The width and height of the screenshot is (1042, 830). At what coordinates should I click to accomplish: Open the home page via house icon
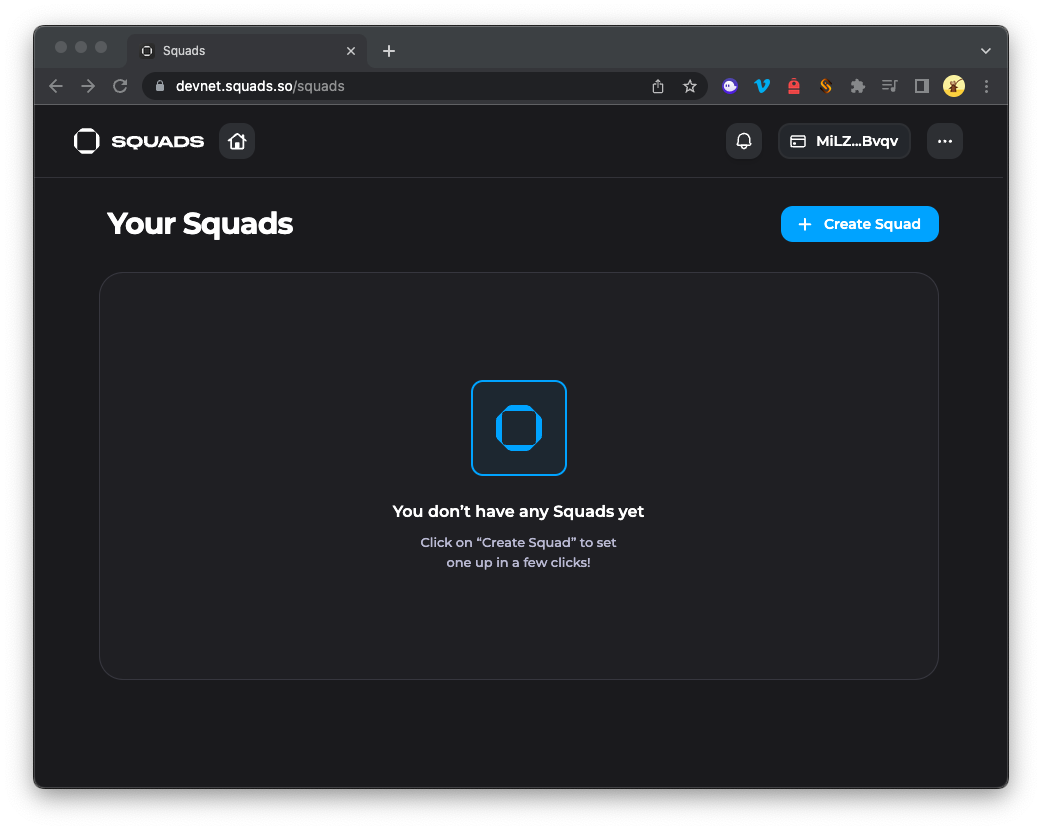[x=237, y=141]
